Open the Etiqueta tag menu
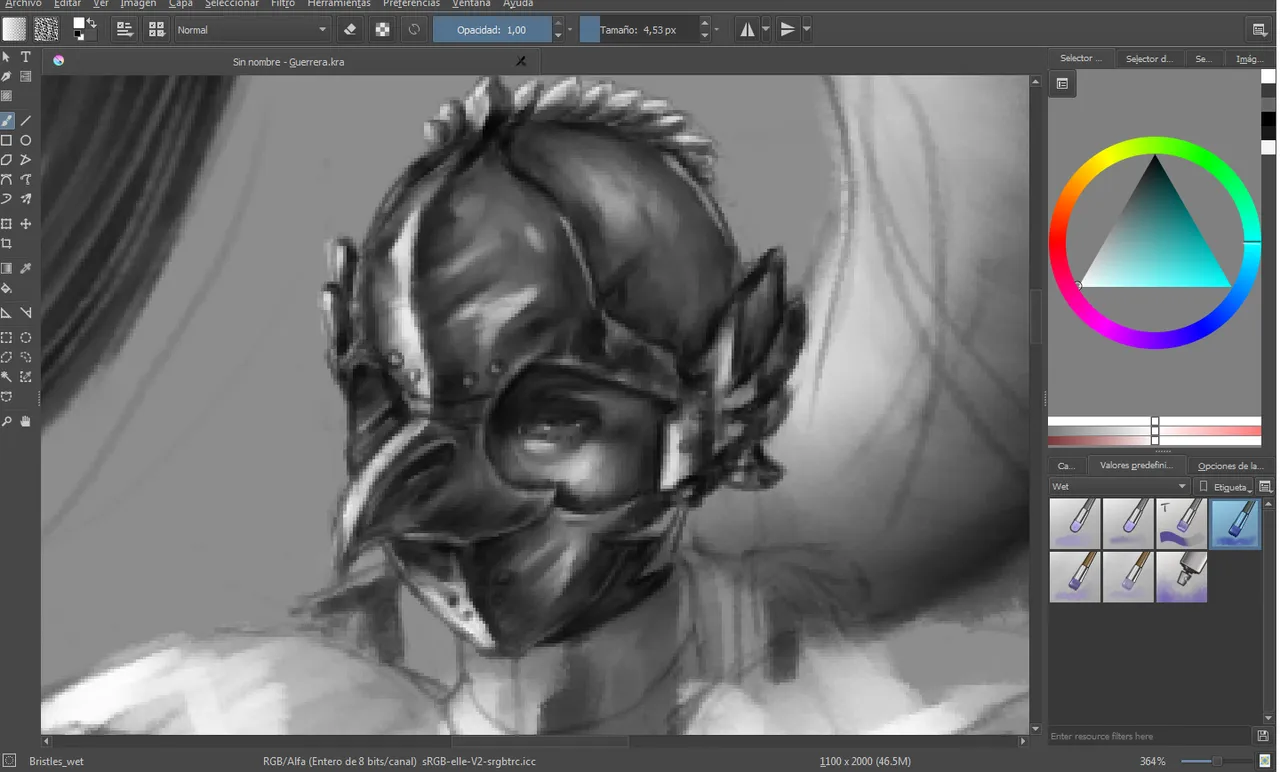 [1225, 487]
